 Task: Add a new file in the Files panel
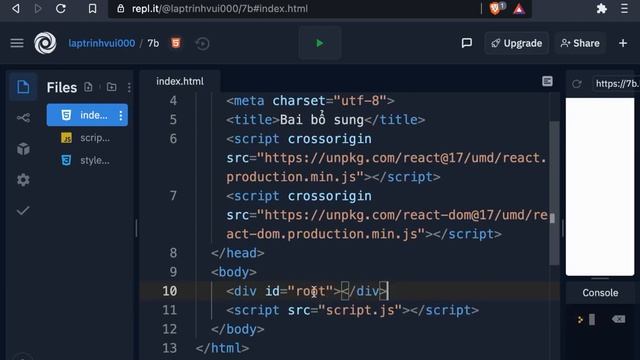[x=88, y=87]
